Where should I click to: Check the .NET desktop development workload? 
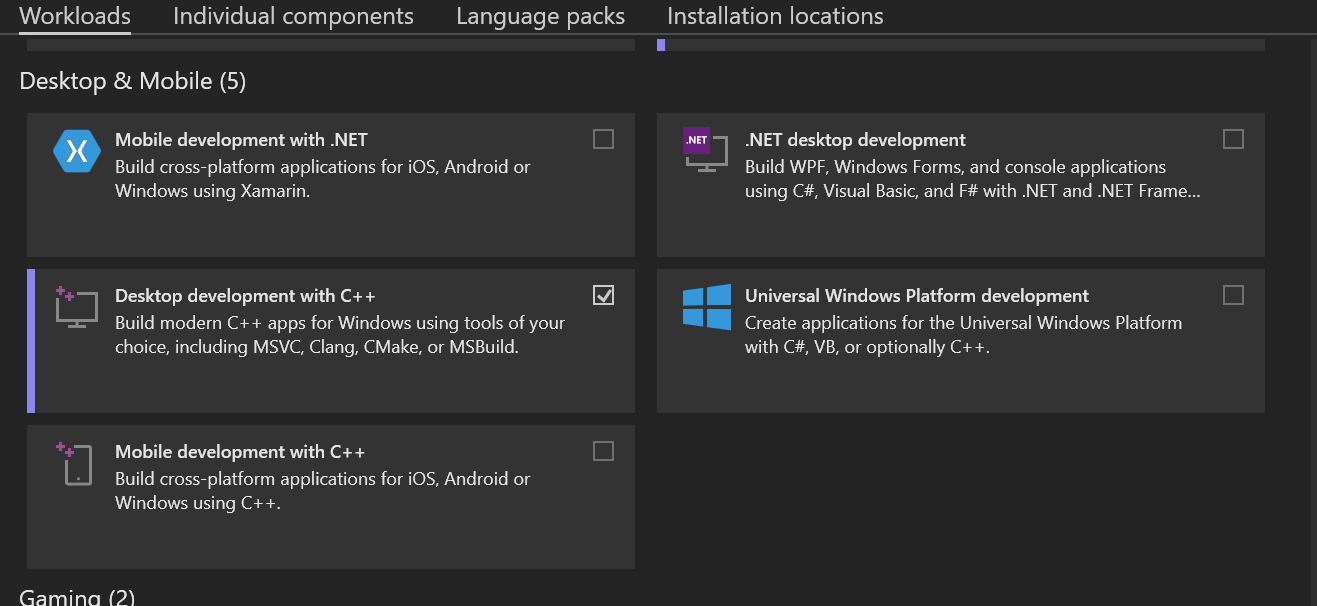(x=1233, y=139)
